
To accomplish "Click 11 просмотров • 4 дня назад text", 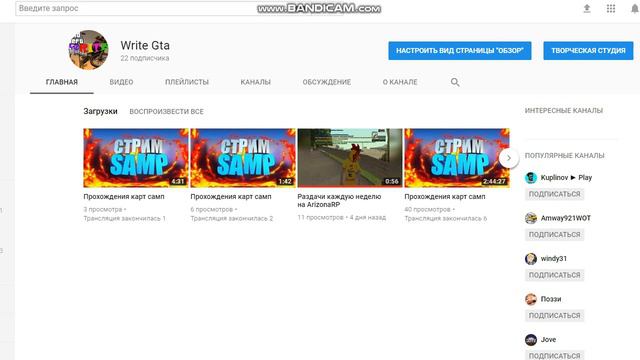I will (x=341, y=217).
